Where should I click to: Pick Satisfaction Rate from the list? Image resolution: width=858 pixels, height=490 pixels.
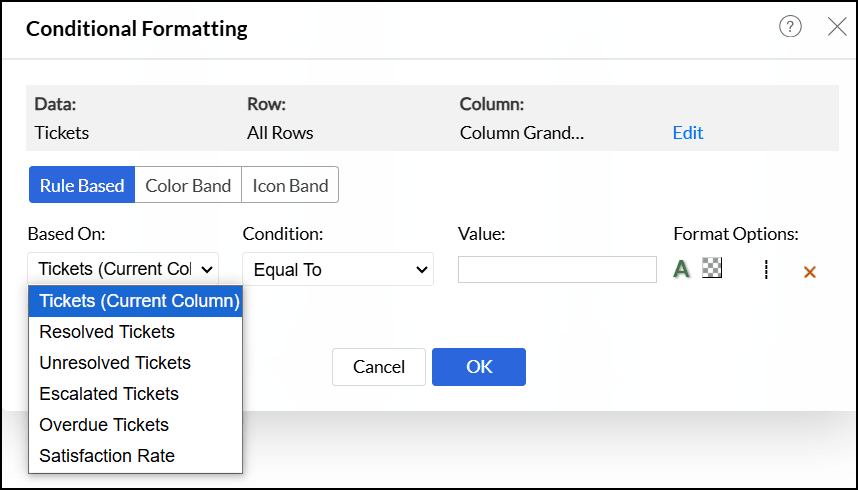coord(107,456)
